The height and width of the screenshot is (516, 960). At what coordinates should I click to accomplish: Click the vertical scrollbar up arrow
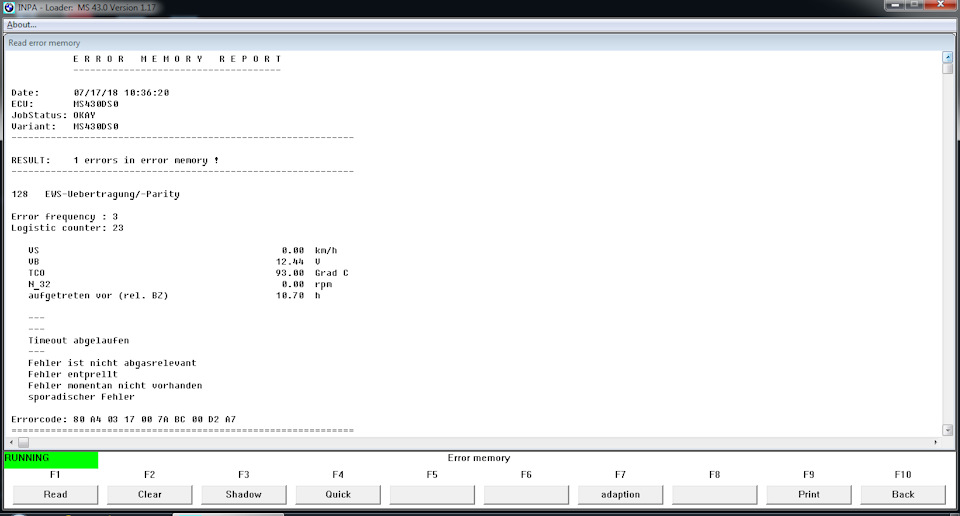(x=947, y=57)
